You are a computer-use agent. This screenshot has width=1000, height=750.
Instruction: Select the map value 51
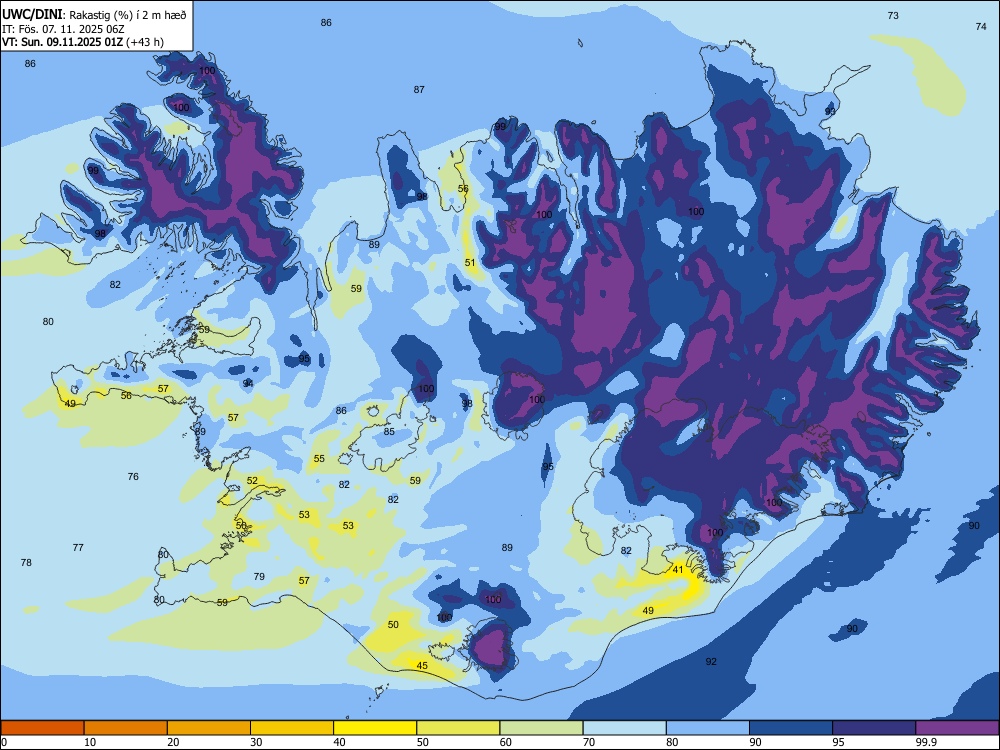[470, 262]
